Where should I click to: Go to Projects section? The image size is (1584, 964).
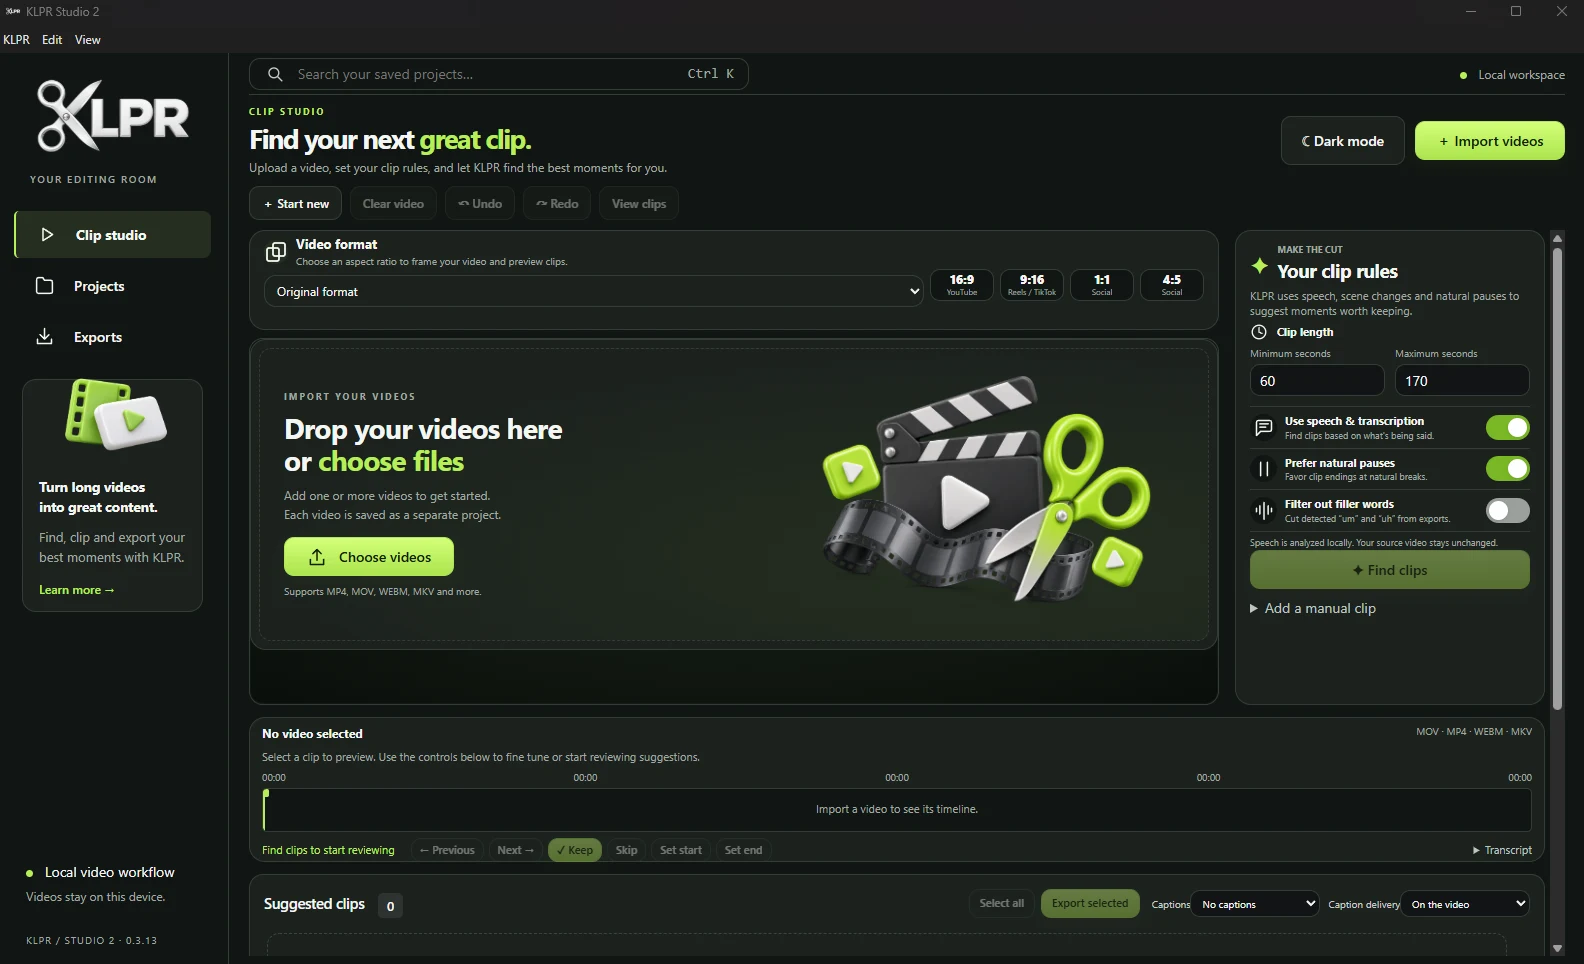[x=112, y=286]
